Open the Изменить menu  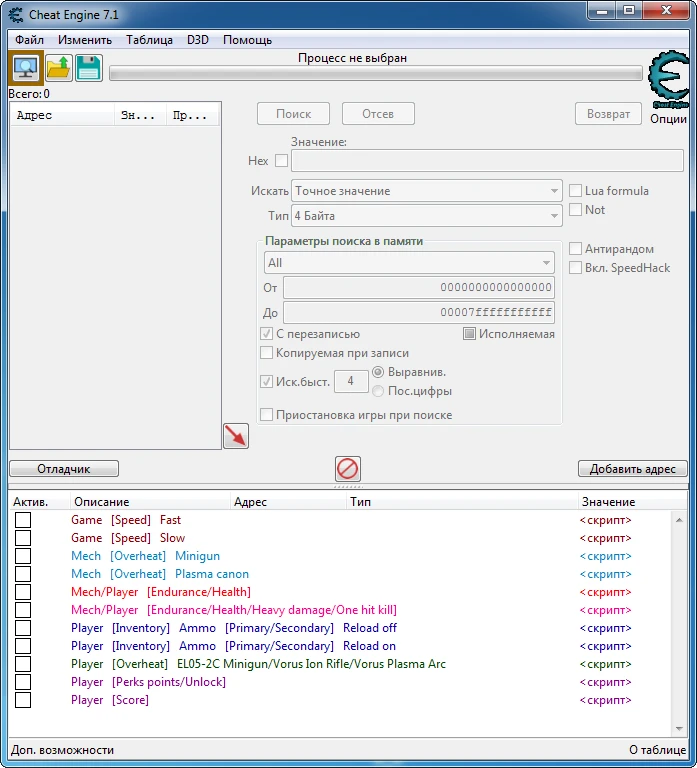click(85, 40)
